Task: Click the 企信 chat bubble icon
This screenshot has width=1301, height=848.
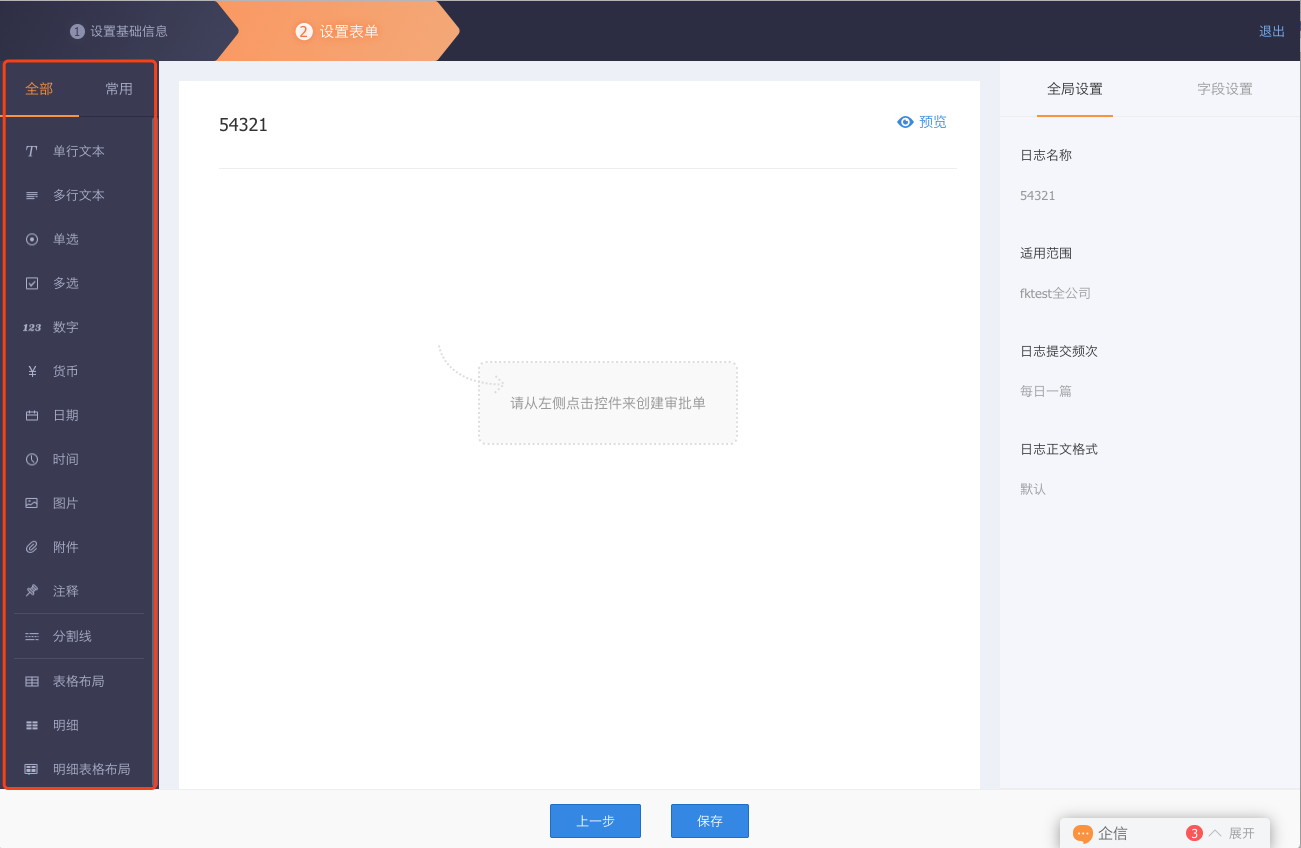Action: point(1083,834)
